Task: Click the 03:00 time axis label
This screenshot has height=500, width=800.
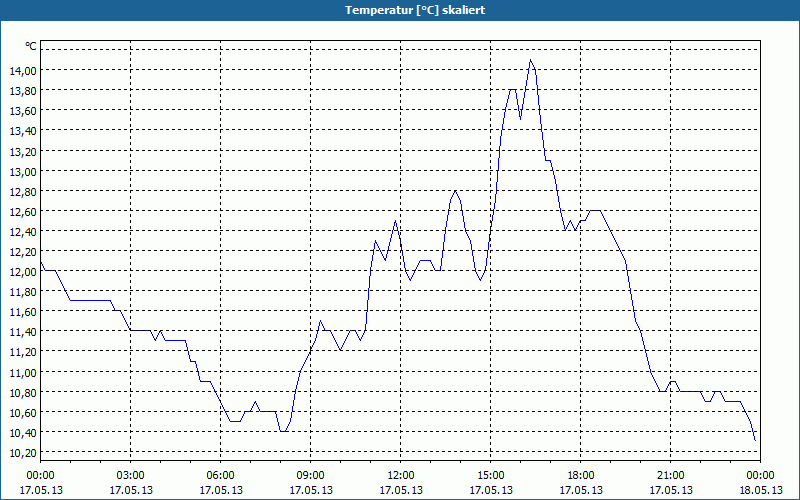Action: pos(131,476)
